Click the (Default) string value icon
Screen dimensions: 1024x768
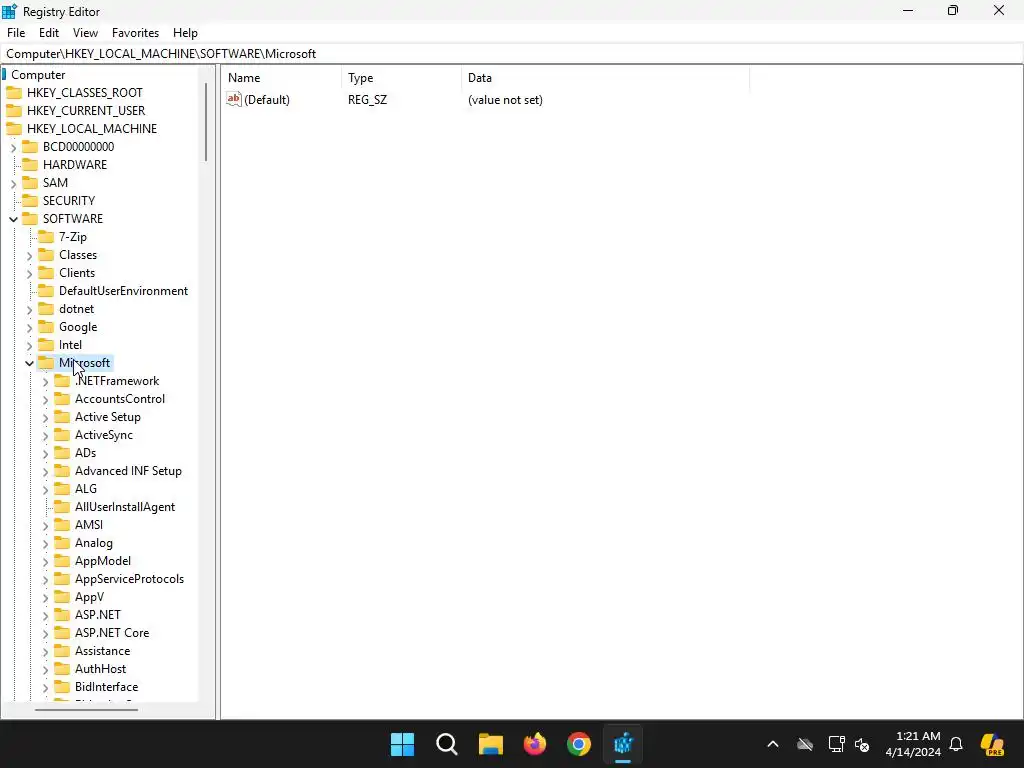(234, 99)
